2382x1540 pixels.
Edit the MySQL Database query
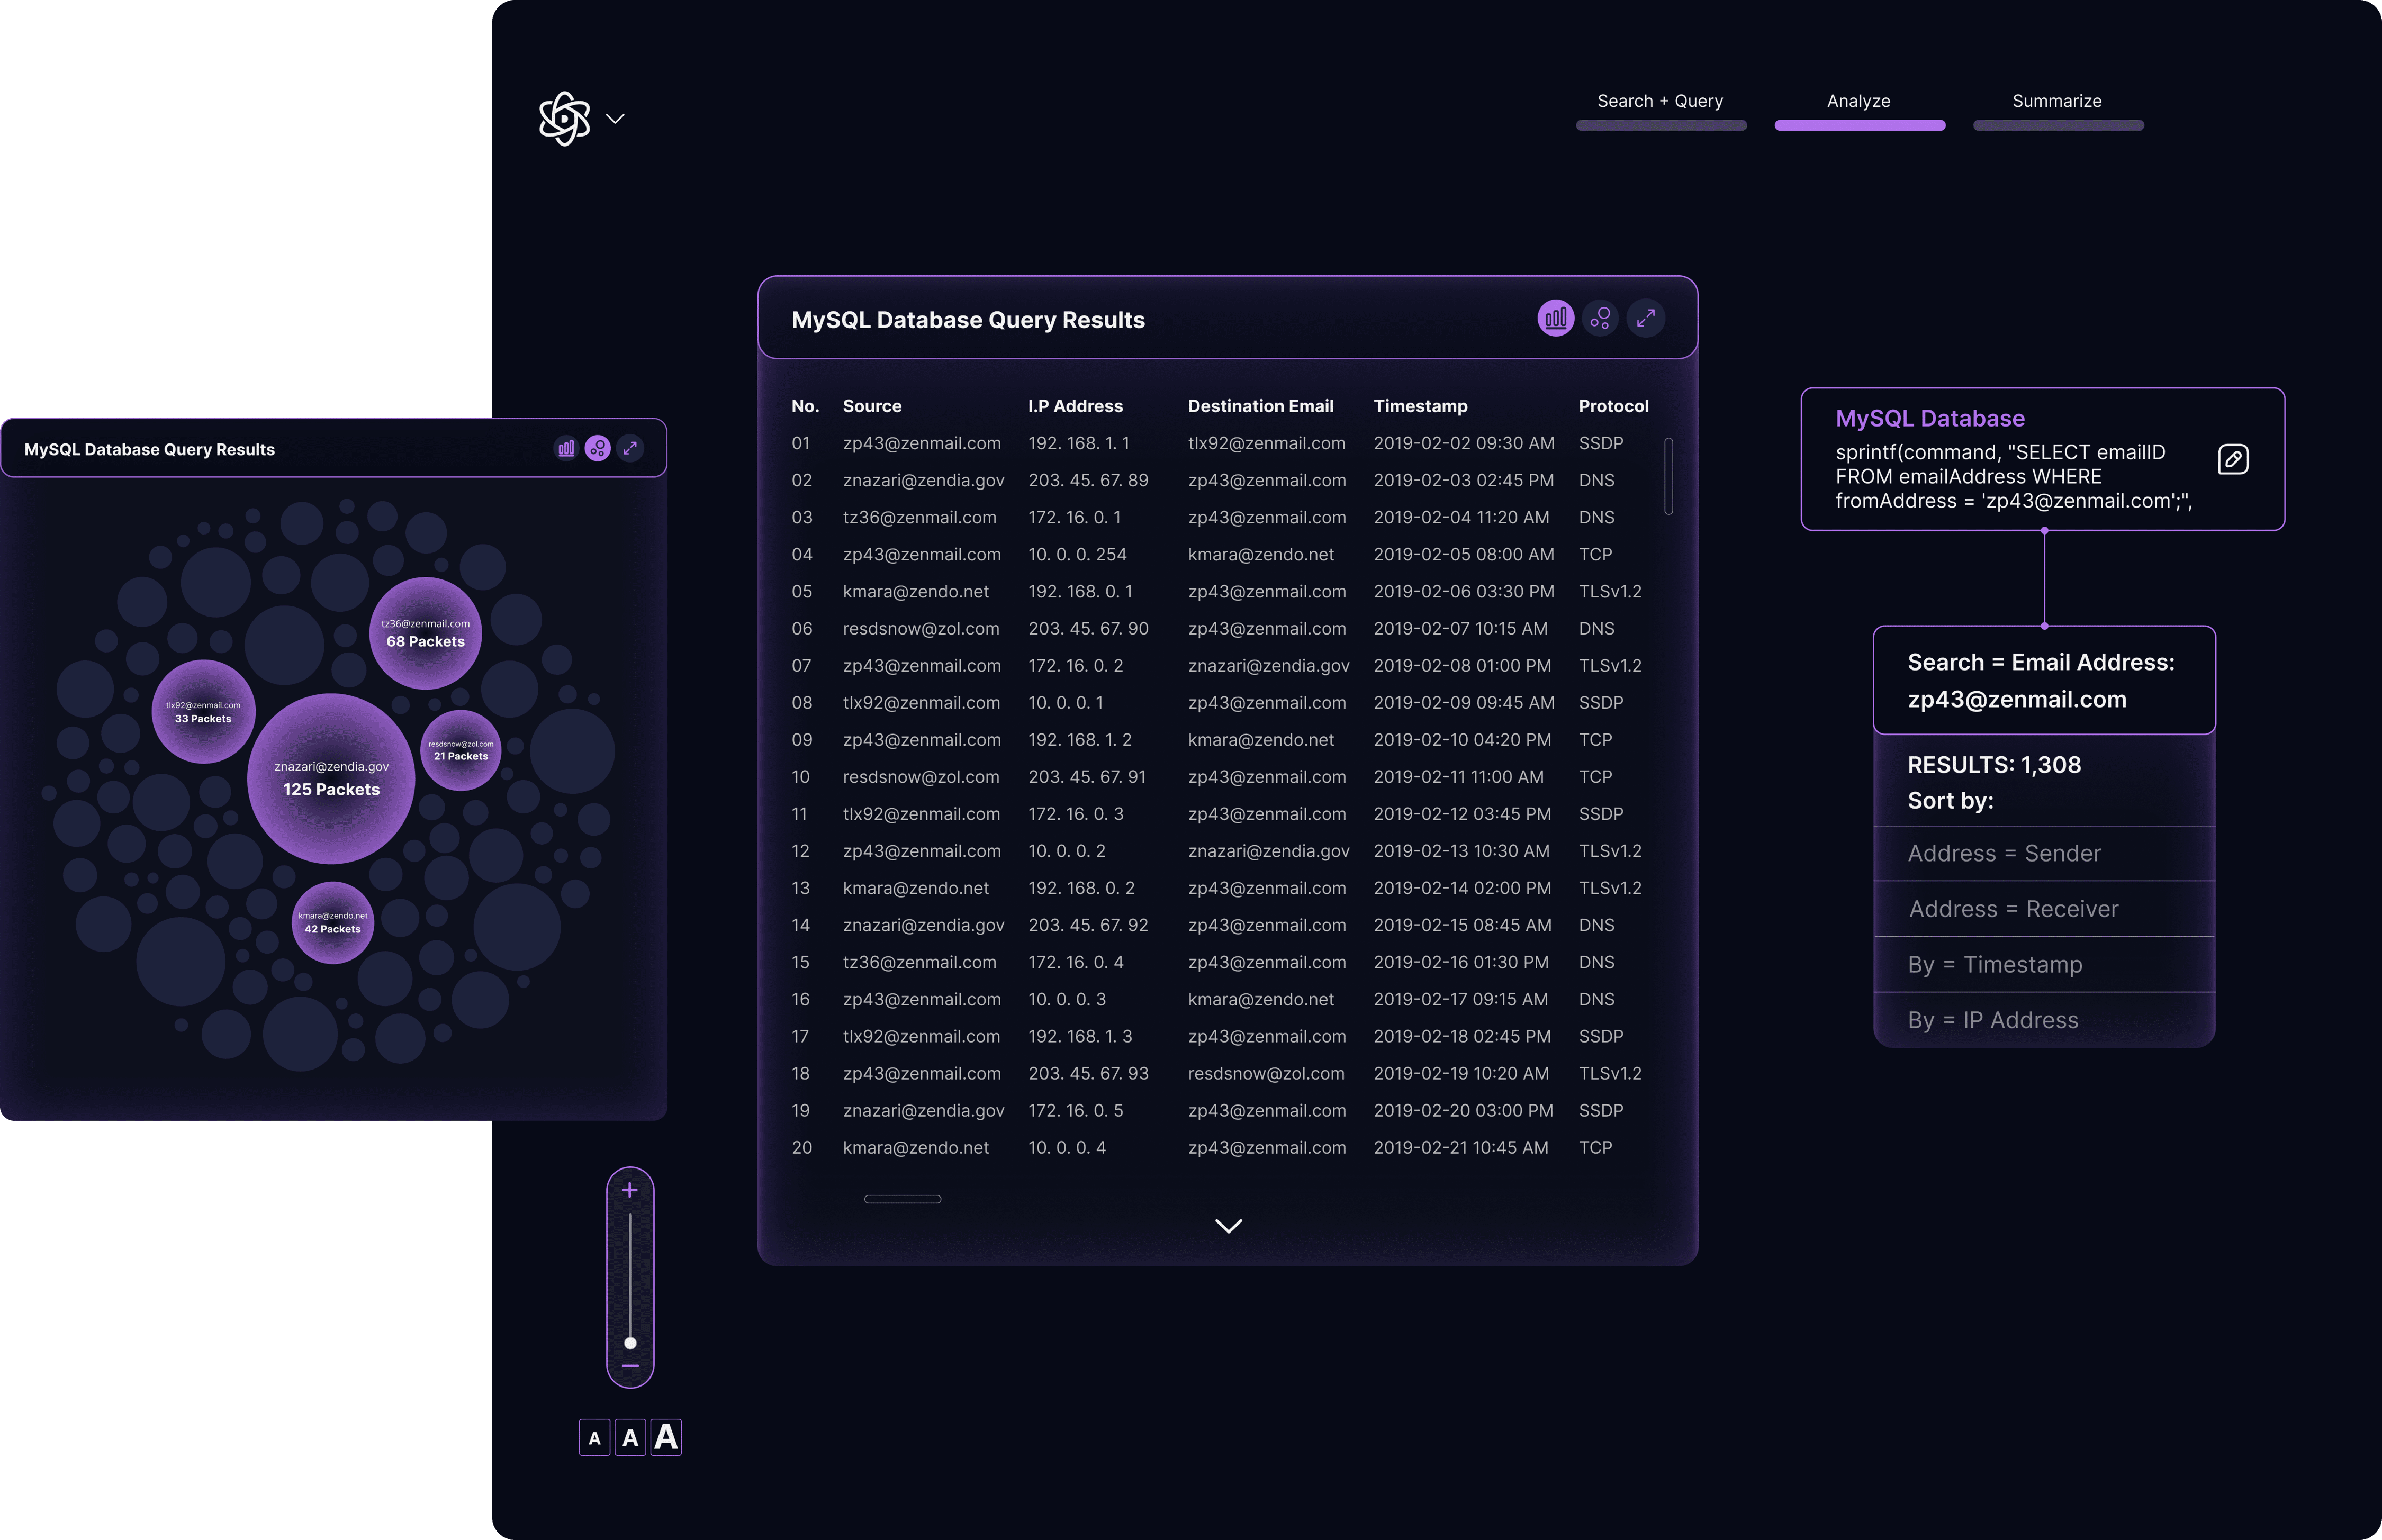click(2232, 459)
